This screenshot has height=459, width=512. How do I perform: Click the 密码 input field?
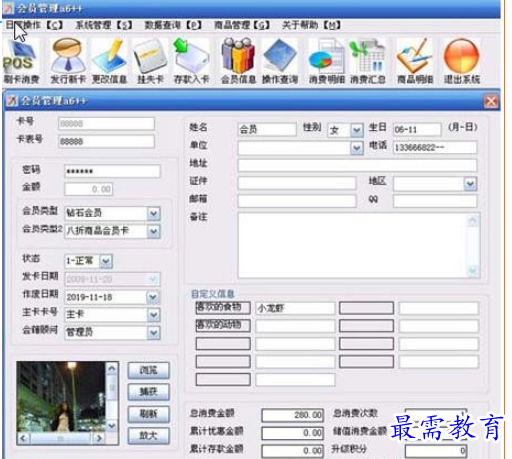112,171
